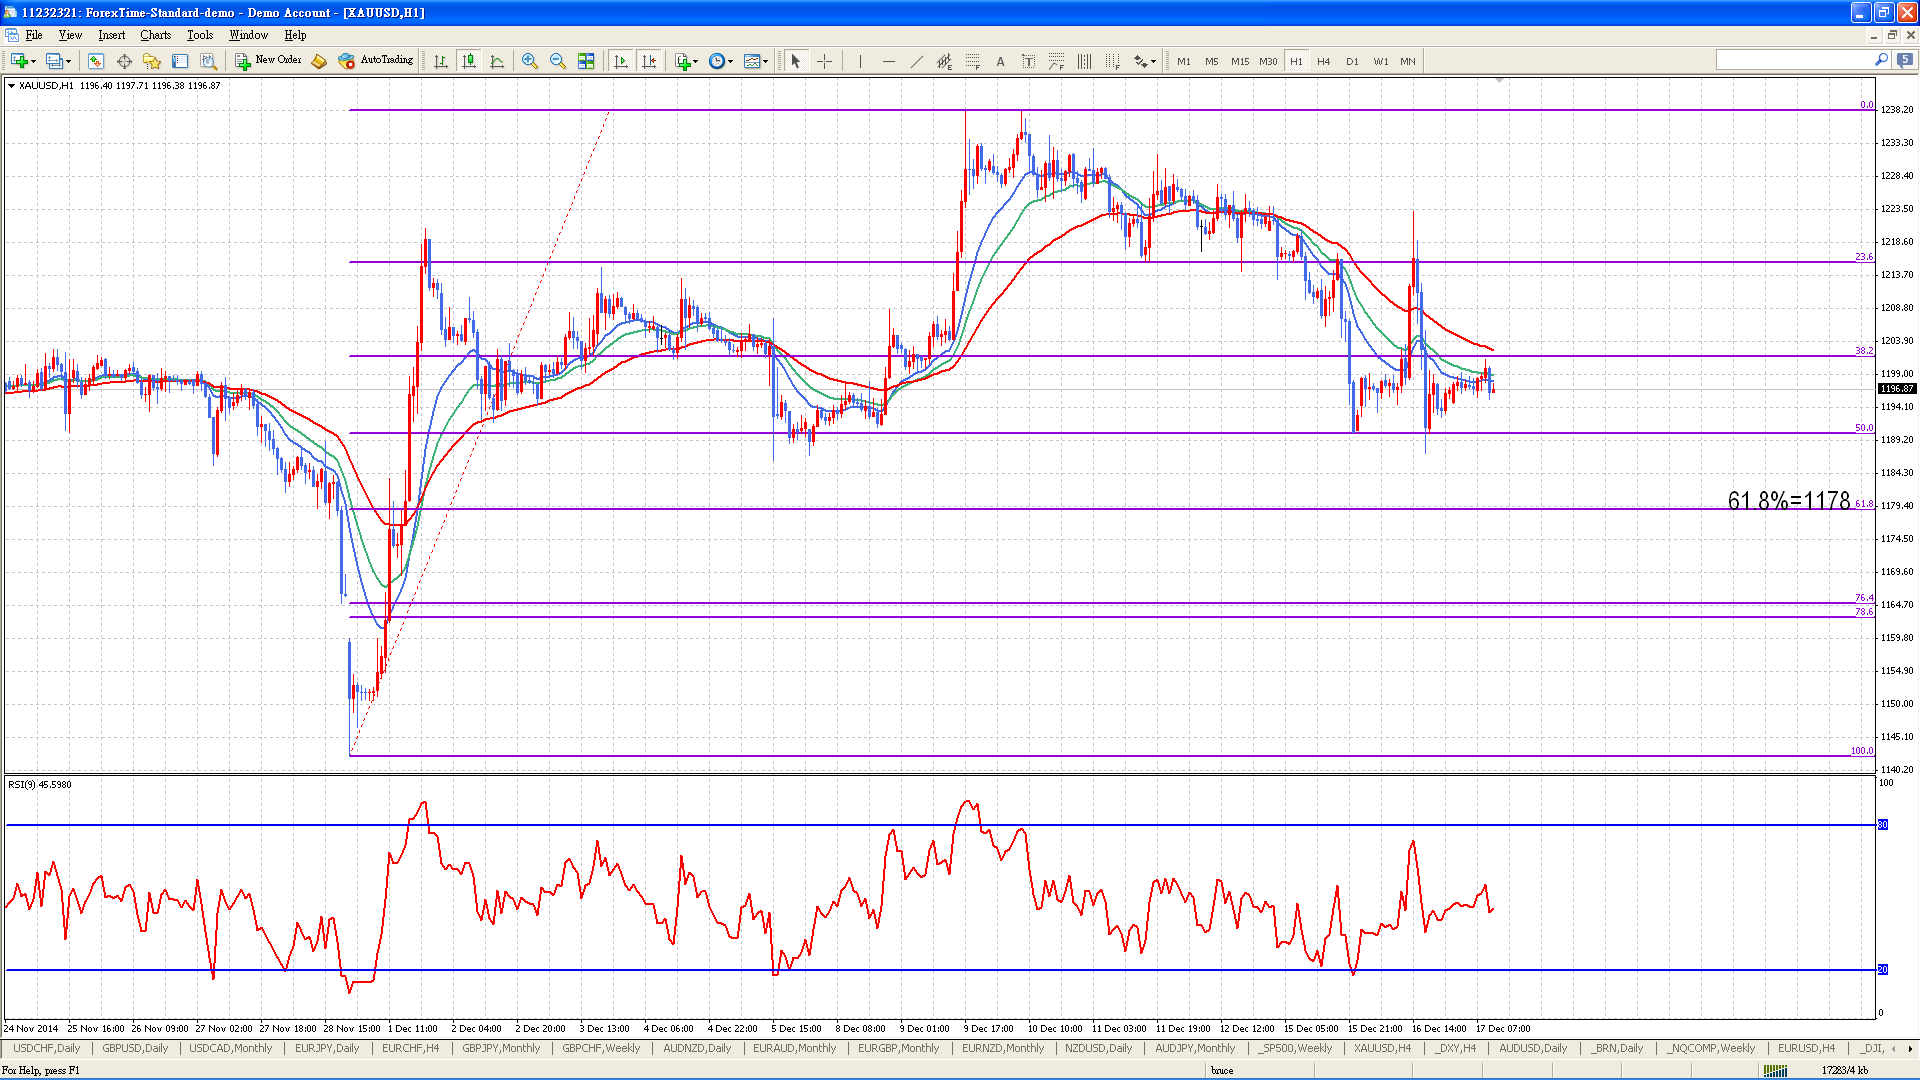
Task: Open a new chart via toolbar icon
Action: (18, 61)
